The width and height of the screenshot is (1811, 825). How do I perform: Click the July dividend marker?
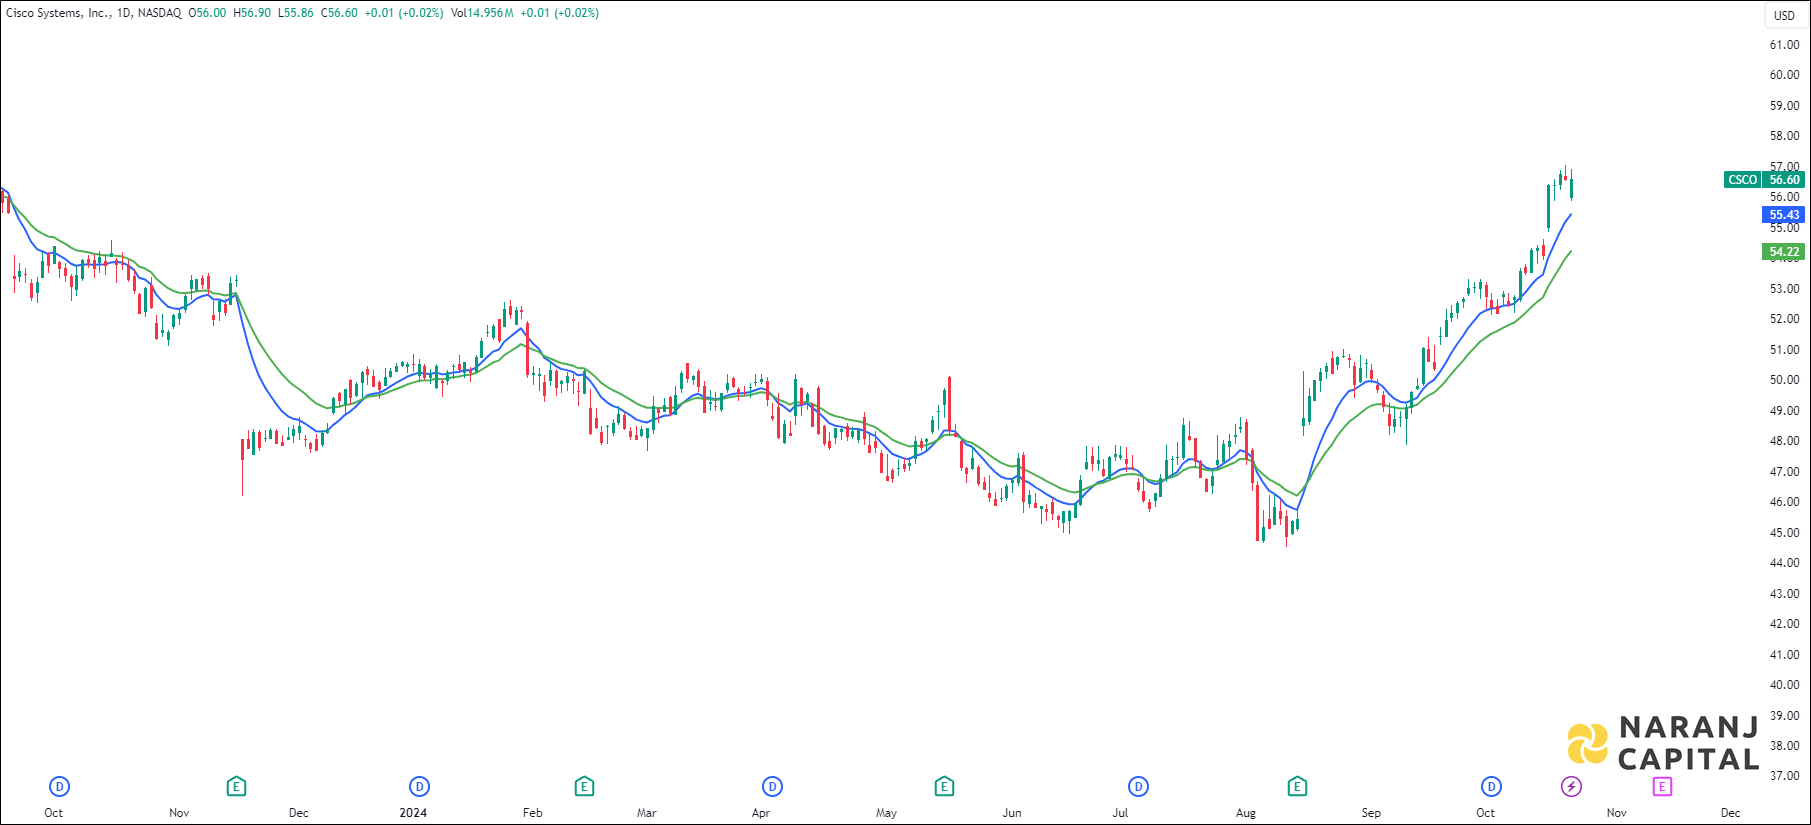click(x=1138, y=787)
